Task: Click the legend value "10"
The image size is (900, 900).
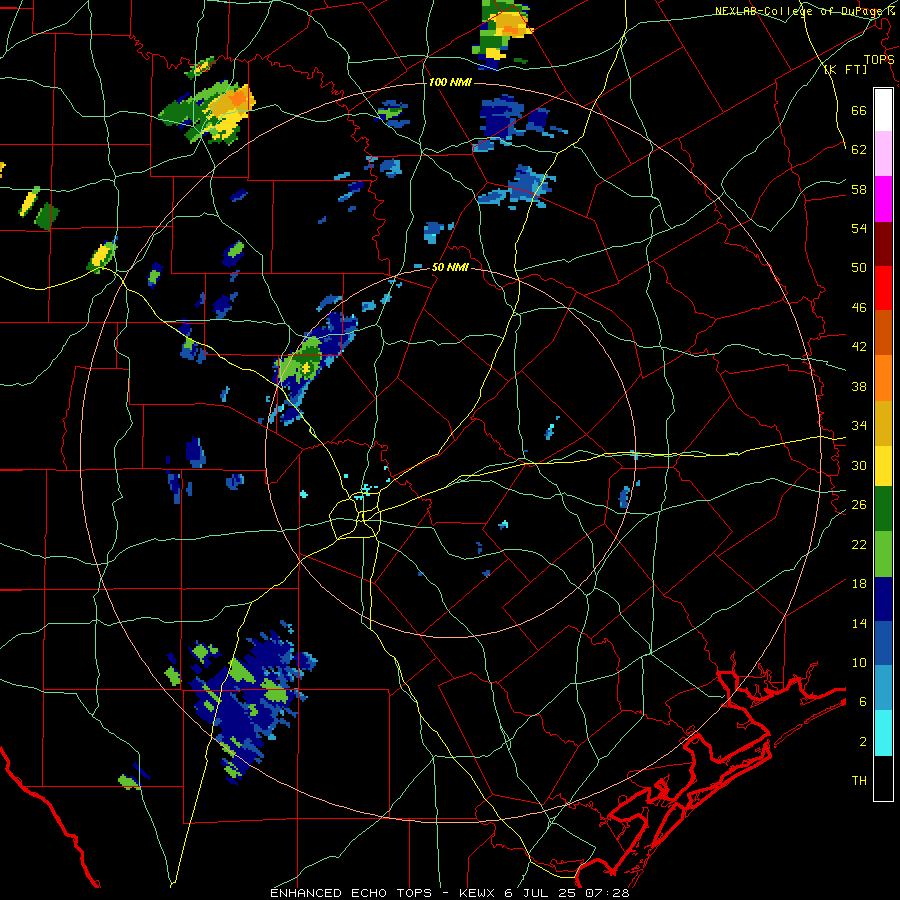Action: coord(859,662)
